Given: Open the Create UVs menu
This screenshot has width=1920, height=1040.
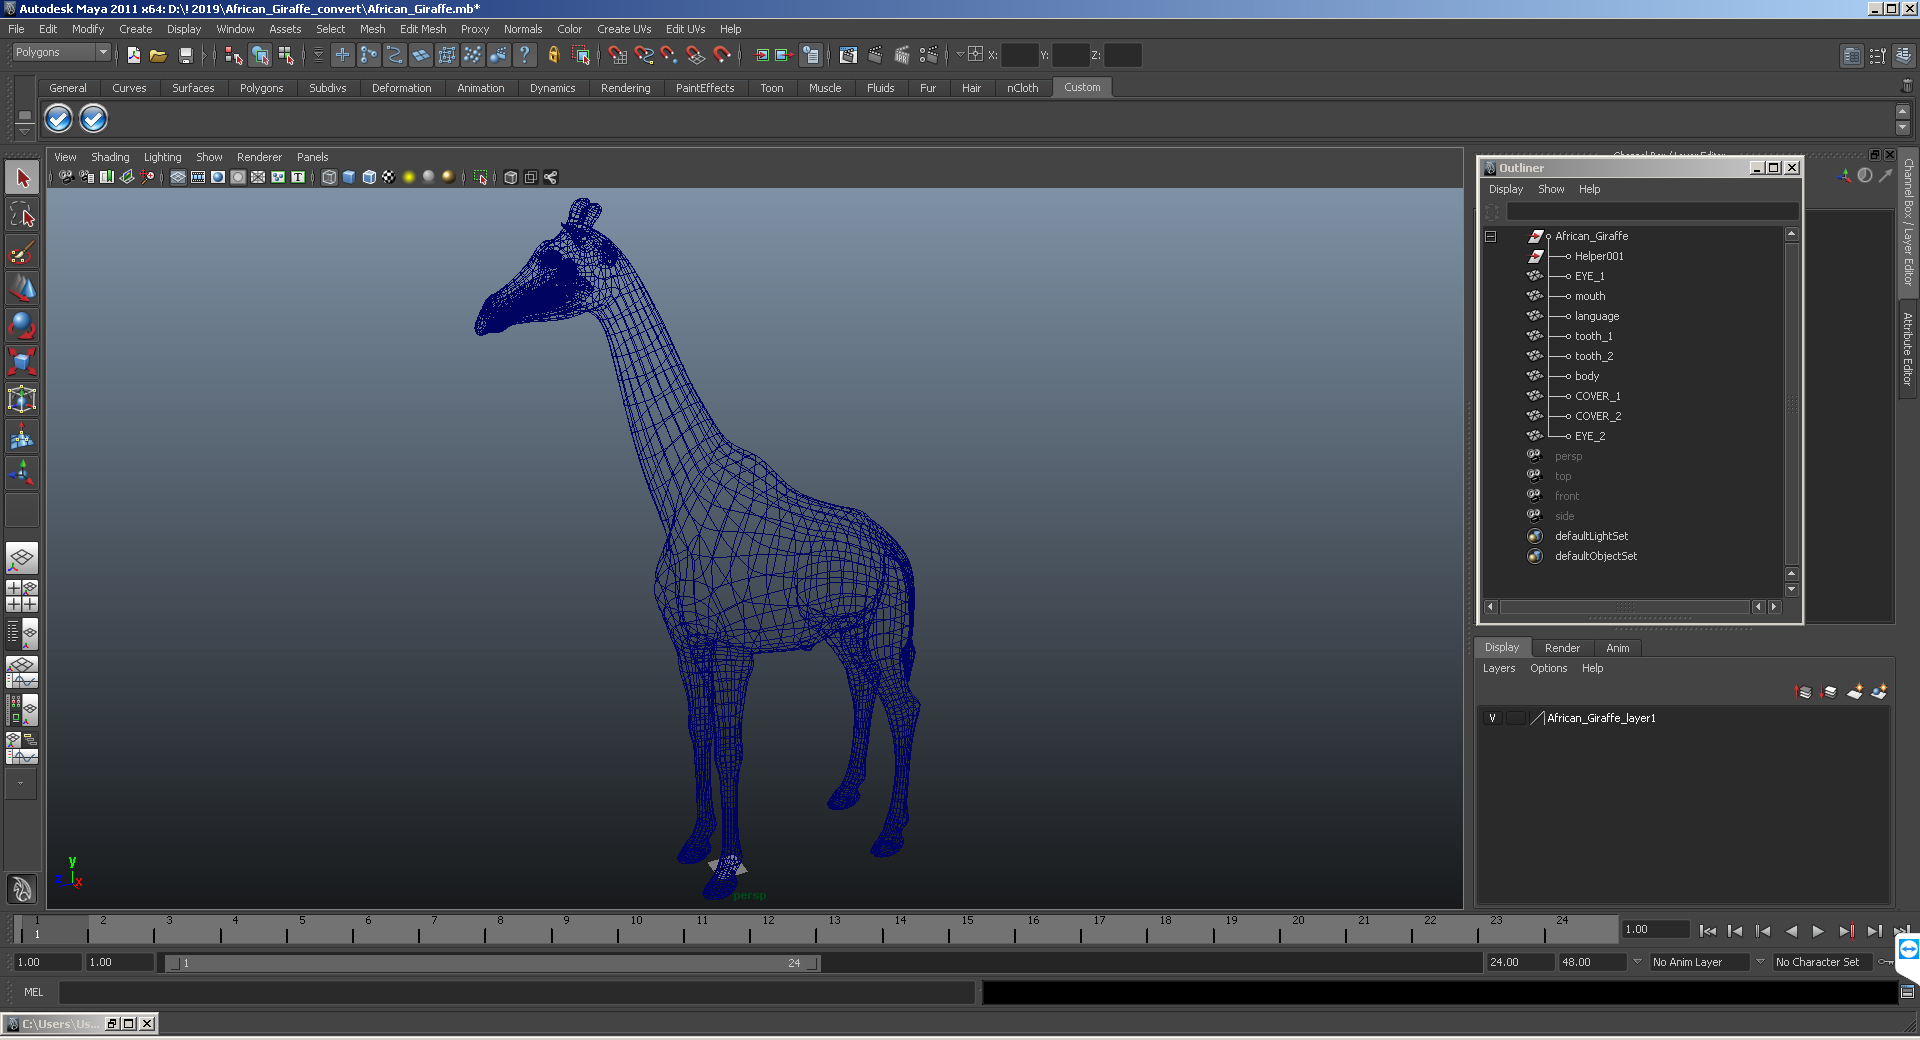Looking at the screenshot, I should point(624,29).
